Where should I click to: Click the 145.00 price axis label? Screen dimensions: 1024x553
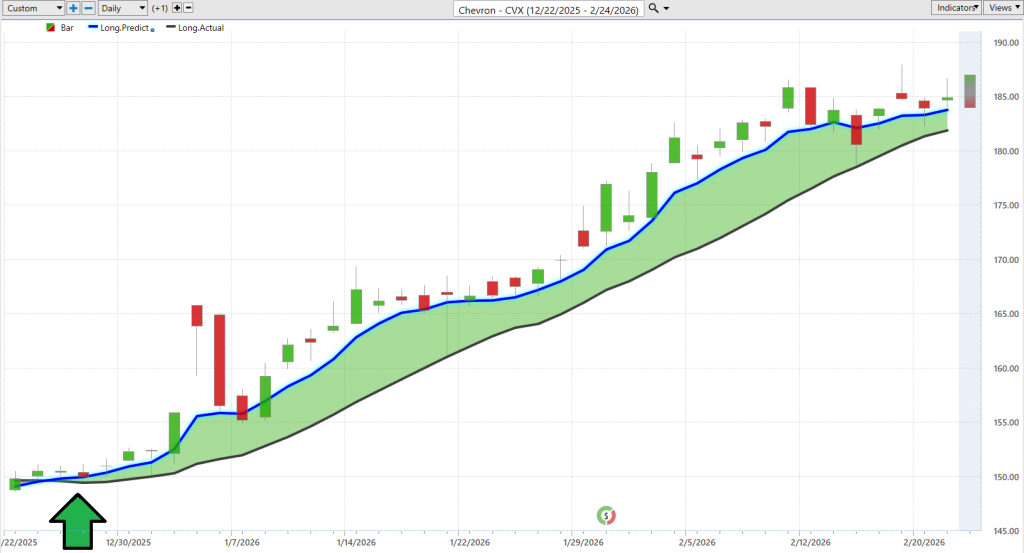click(x=1006, y=531)
